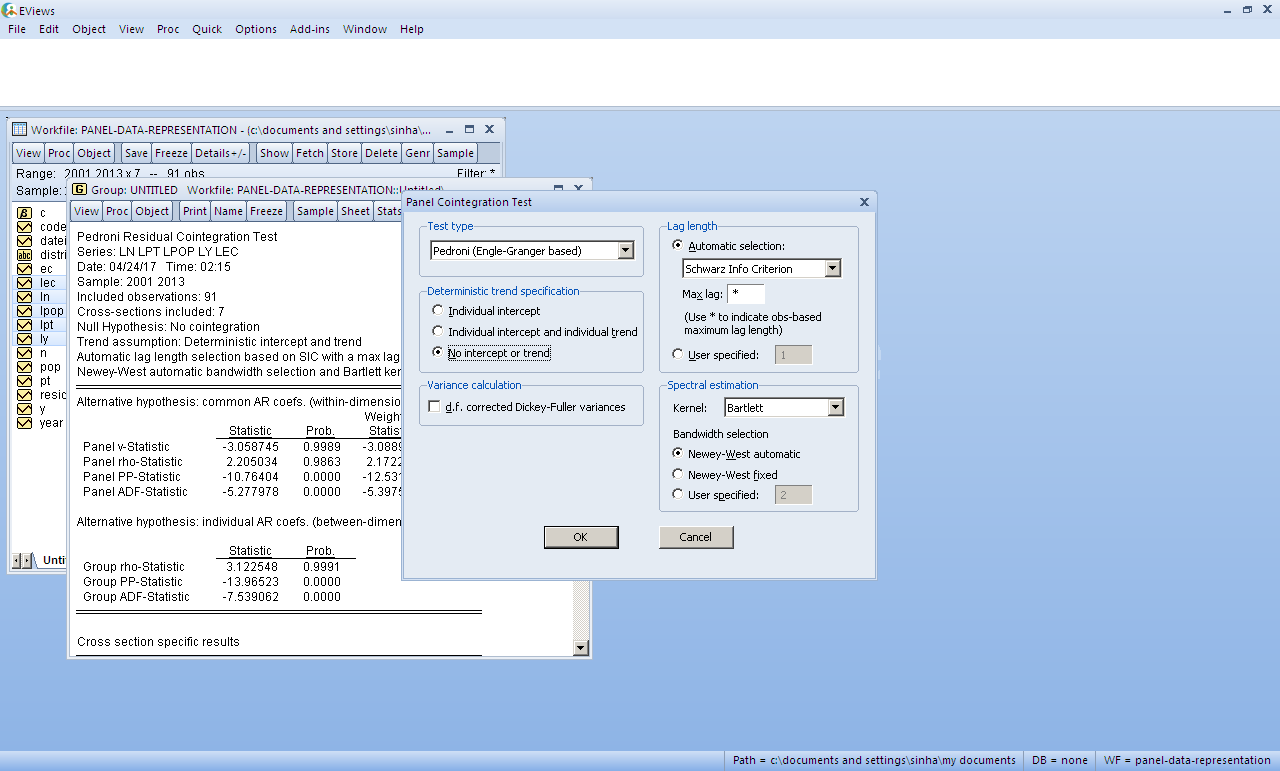
Task: Select the lpop series icon in workfile
Action: (25, 311)
